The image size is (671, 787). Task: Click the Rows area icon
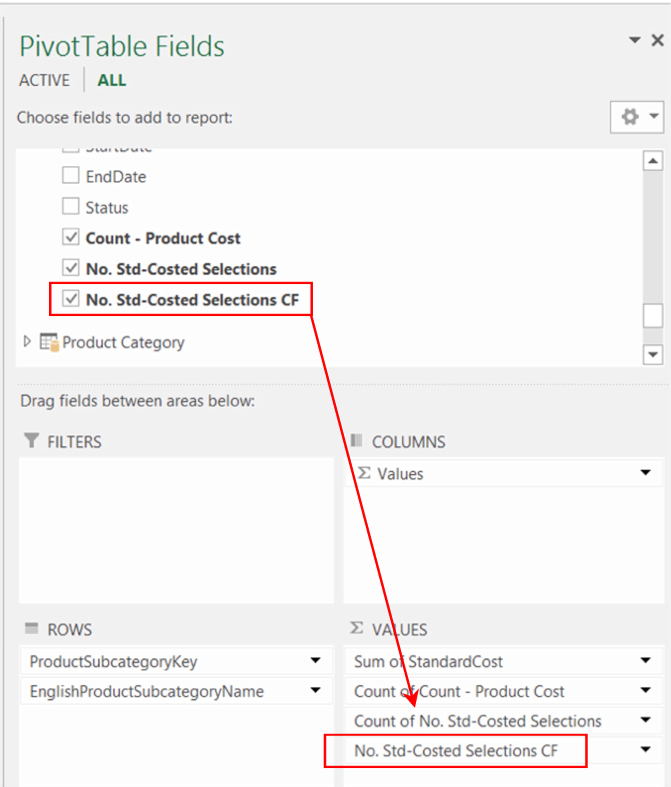[32, 629]
